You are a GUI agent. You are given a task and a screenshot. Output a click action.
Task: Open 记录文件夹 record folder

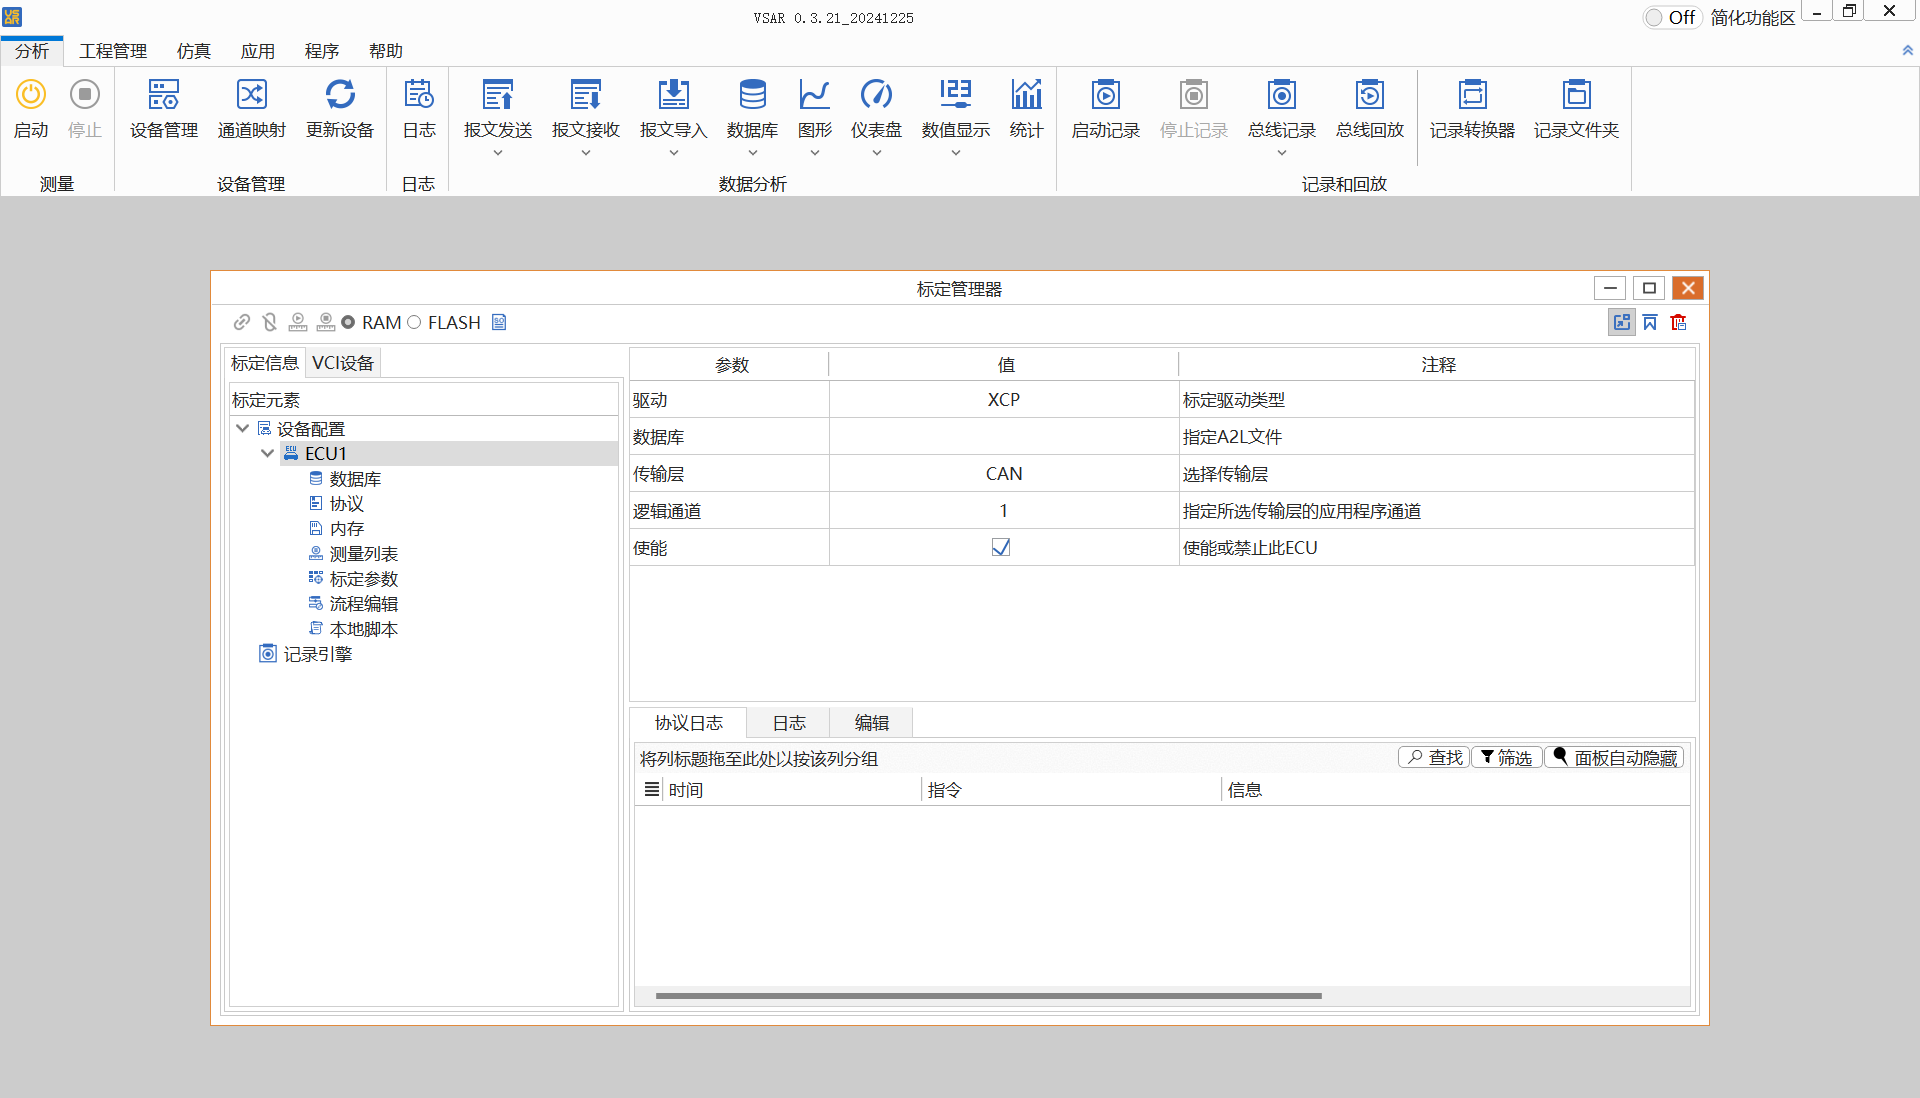click(x=1577, y=108)
